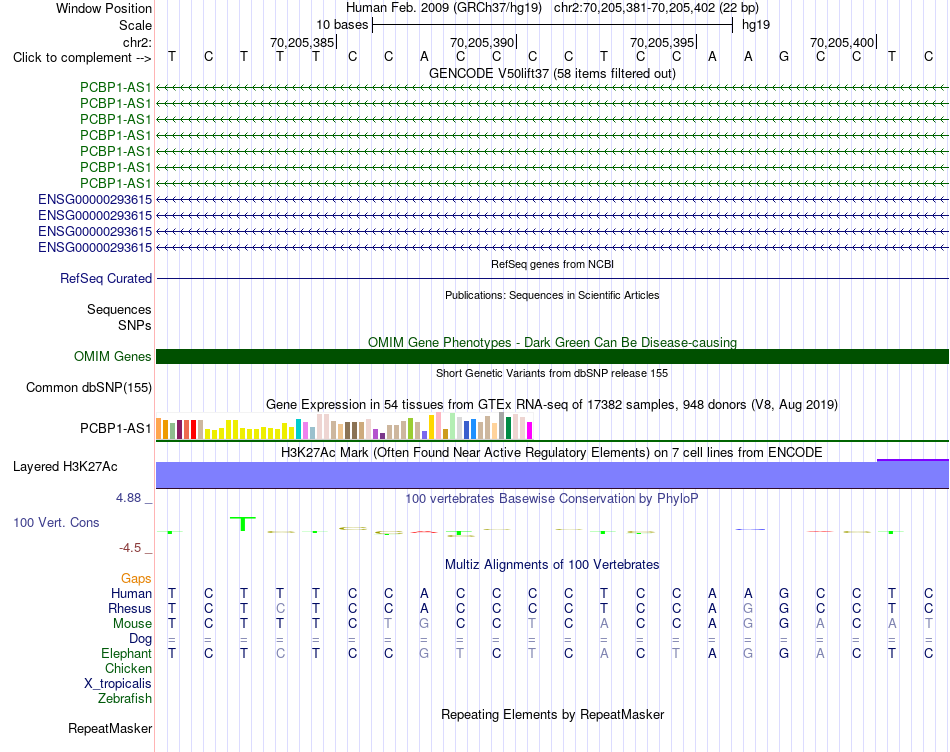The width and height of the screenshot is (950, 752).
Task: Click the OMIM Genes label
Action: pyautogui.click(x=112, y=356)
